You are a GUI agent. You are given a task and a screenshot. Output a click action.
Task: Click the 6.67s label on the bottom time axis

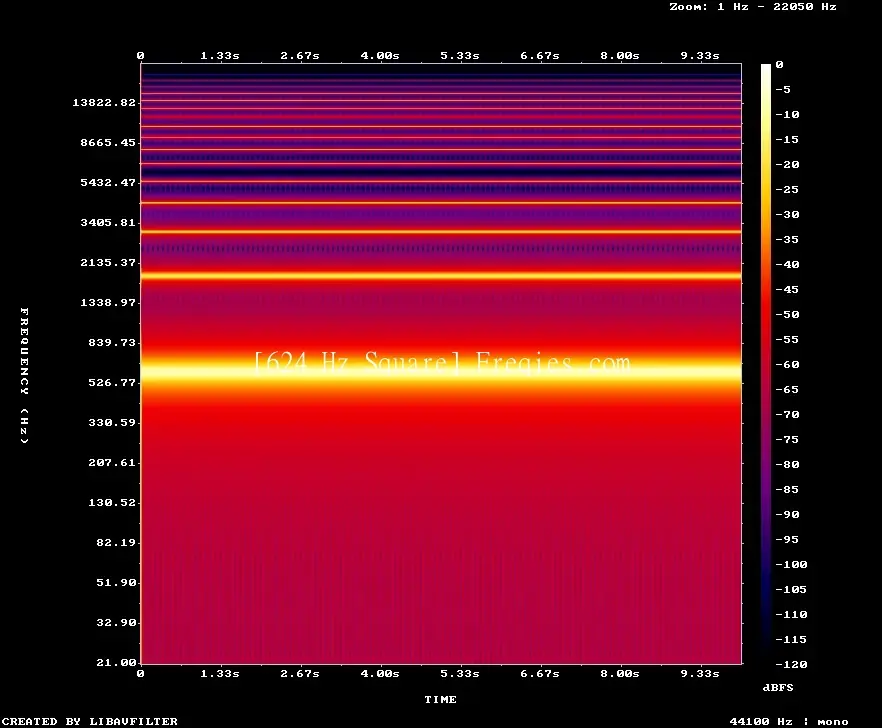(x=539, y=673)
